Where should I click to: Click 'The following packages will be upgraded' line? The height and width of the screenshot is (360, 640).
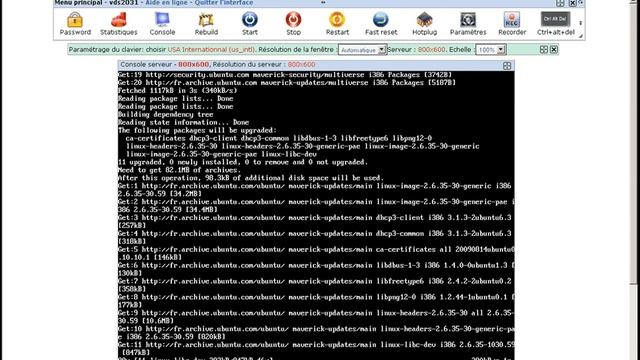pos(197,130)
